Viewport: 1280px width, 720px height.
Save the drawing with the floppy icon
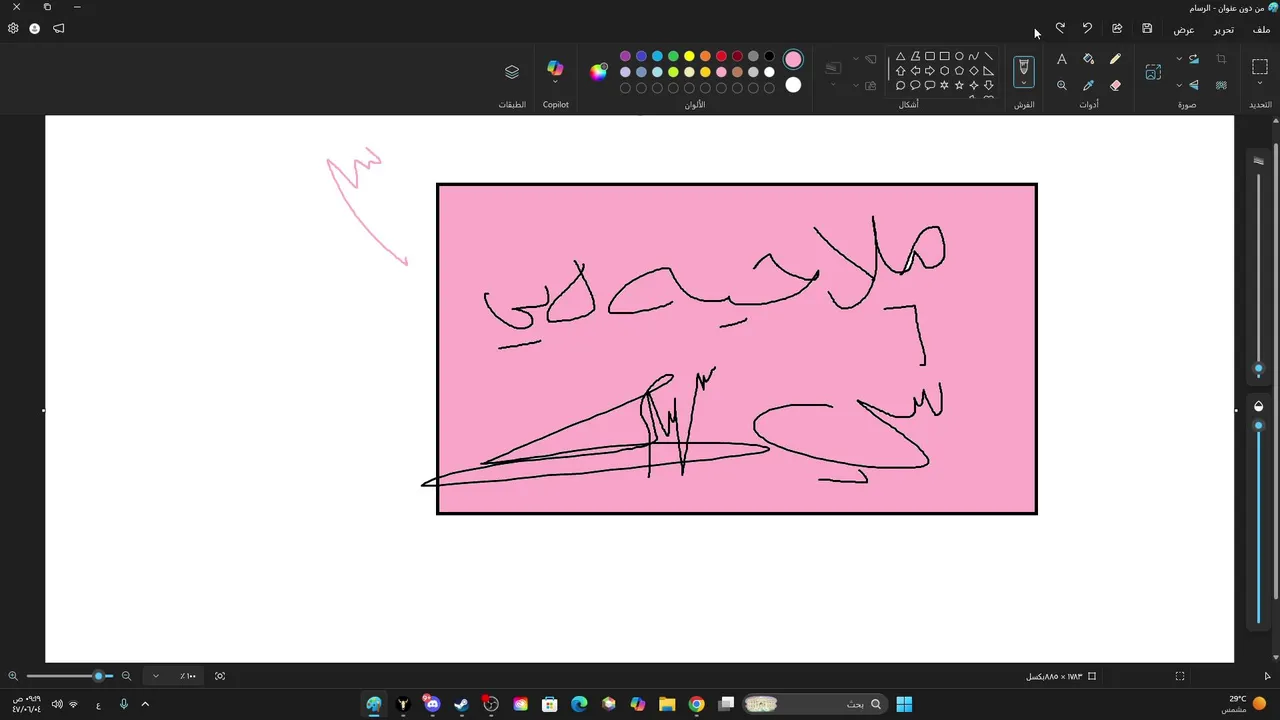pyautogui.click(x=1147, y=28)
